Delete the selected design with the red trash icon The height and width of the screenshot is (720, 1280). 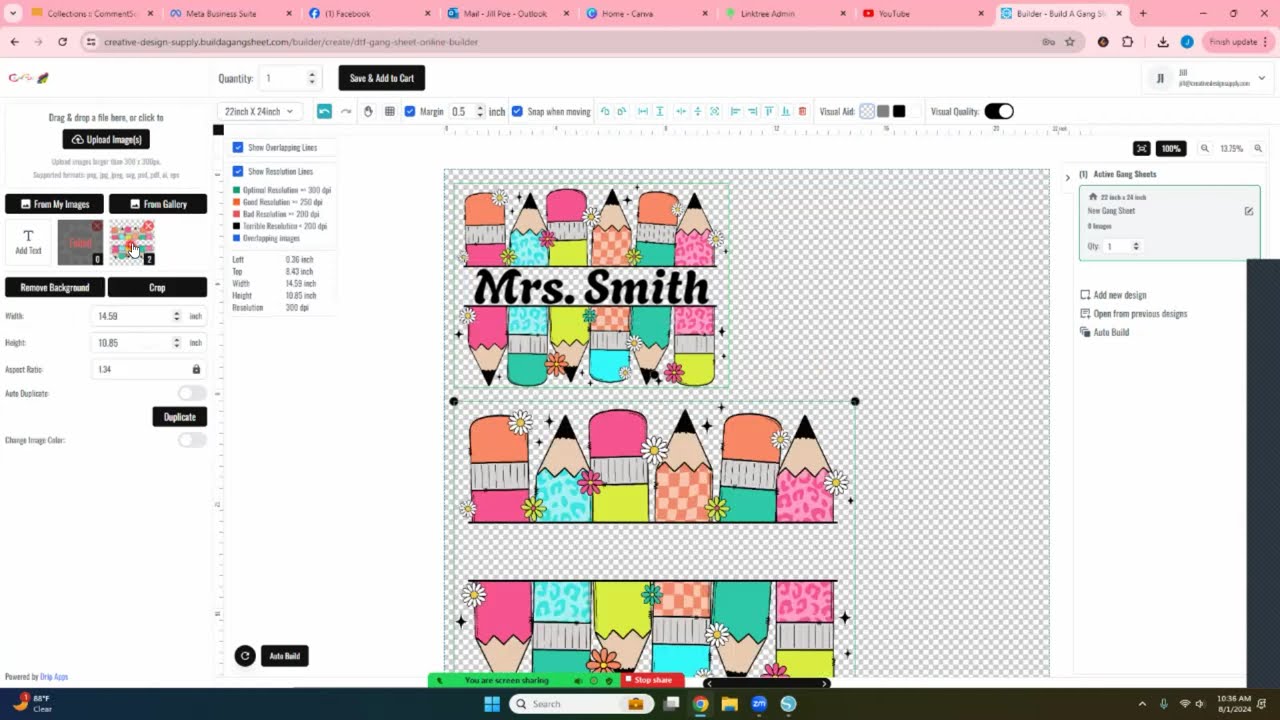pyautogui.click(x=802, y=111)
